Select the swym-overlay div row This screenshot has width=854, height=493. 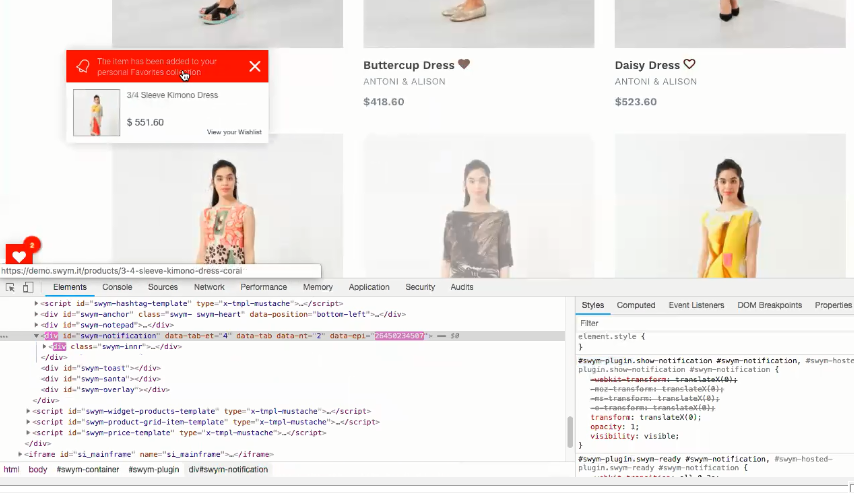pyautogui.click(x=105, y=390)
